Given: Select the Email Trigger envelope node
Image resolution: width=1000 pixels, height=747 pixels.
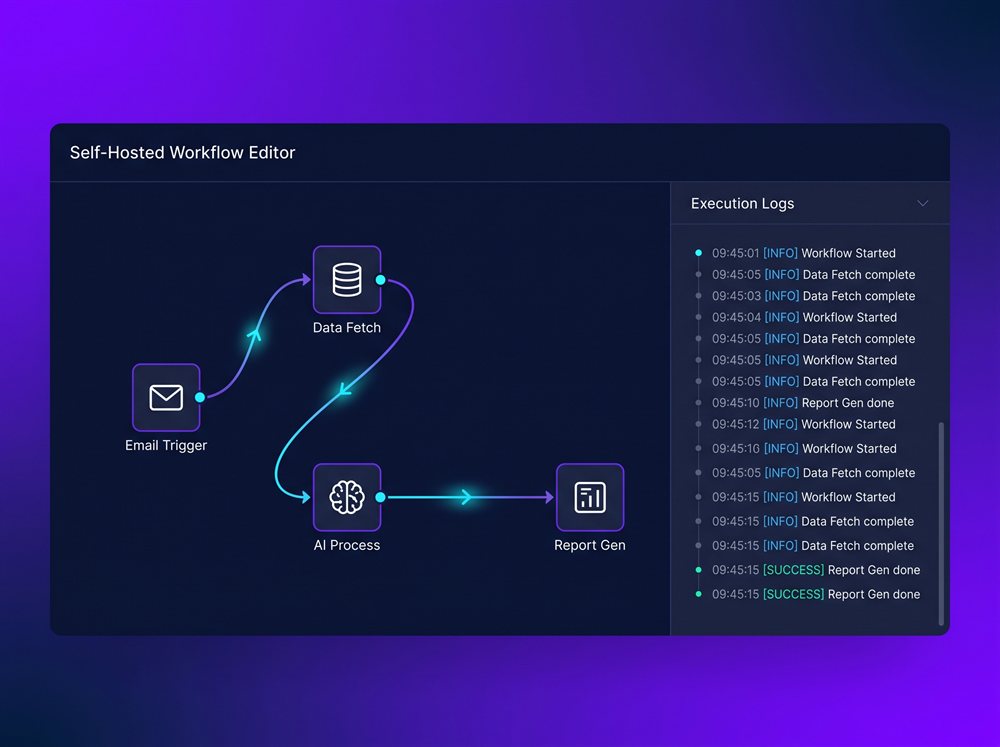Looking at the screenshot, I should tap(166, 397).
